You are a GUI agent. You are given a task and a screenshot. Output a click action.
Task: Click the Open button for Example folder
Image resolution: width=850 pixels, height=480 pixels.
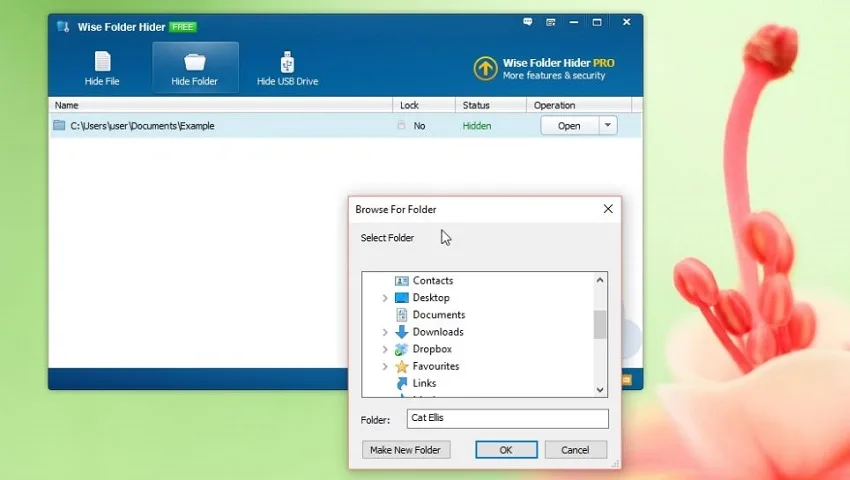pos(570,126)
